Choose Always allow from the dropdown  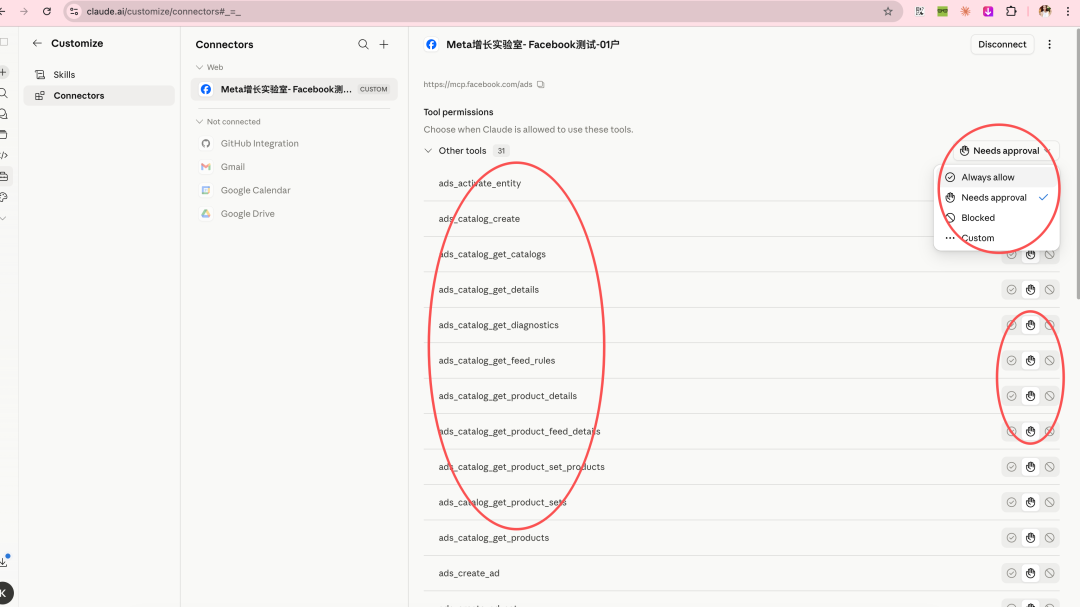coord(995,177)
